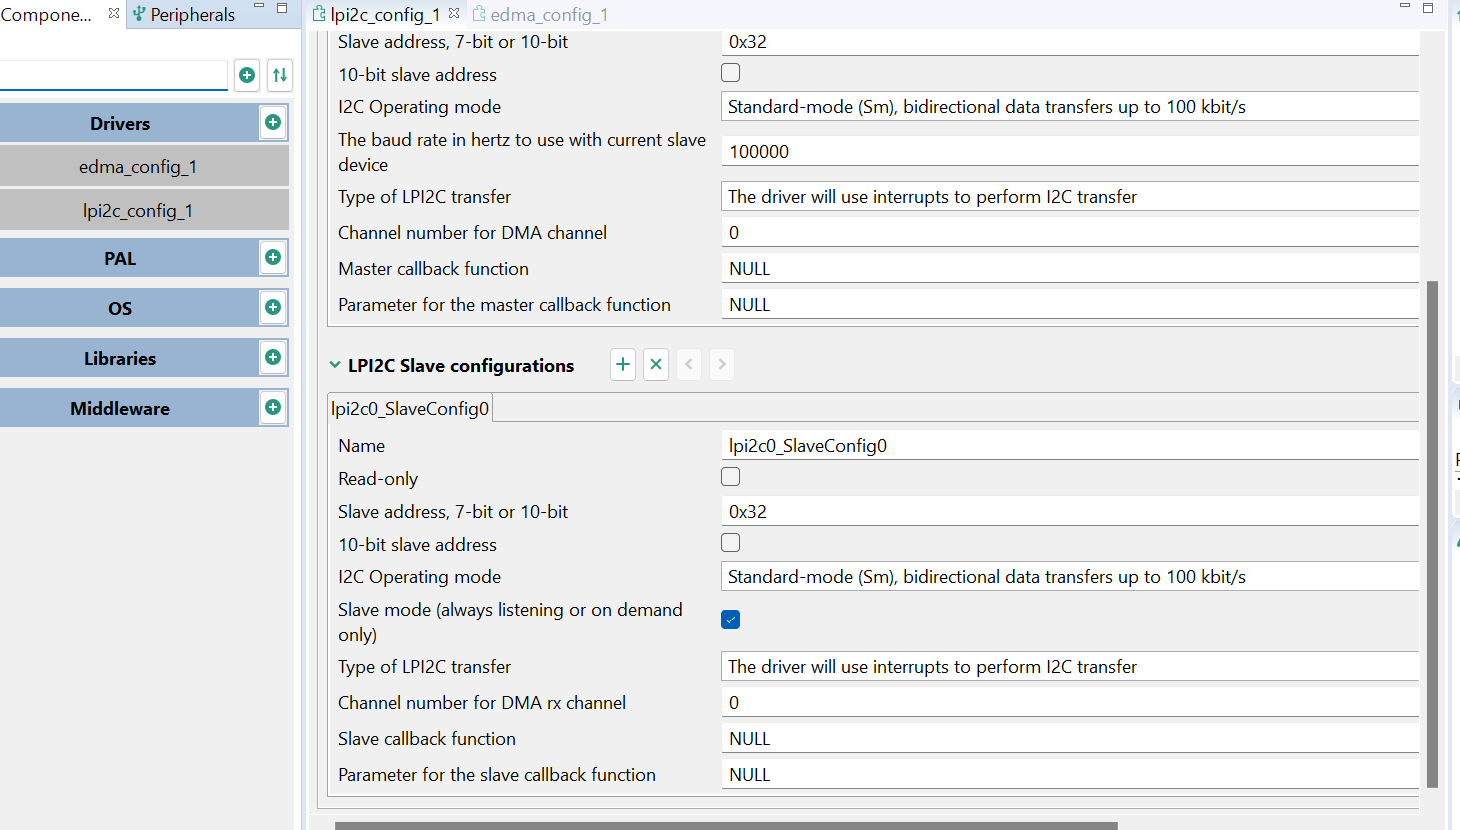1460x830 pixels.
Task: Open slave I2C Operating mode dropdown
Action: point(1070,577)
